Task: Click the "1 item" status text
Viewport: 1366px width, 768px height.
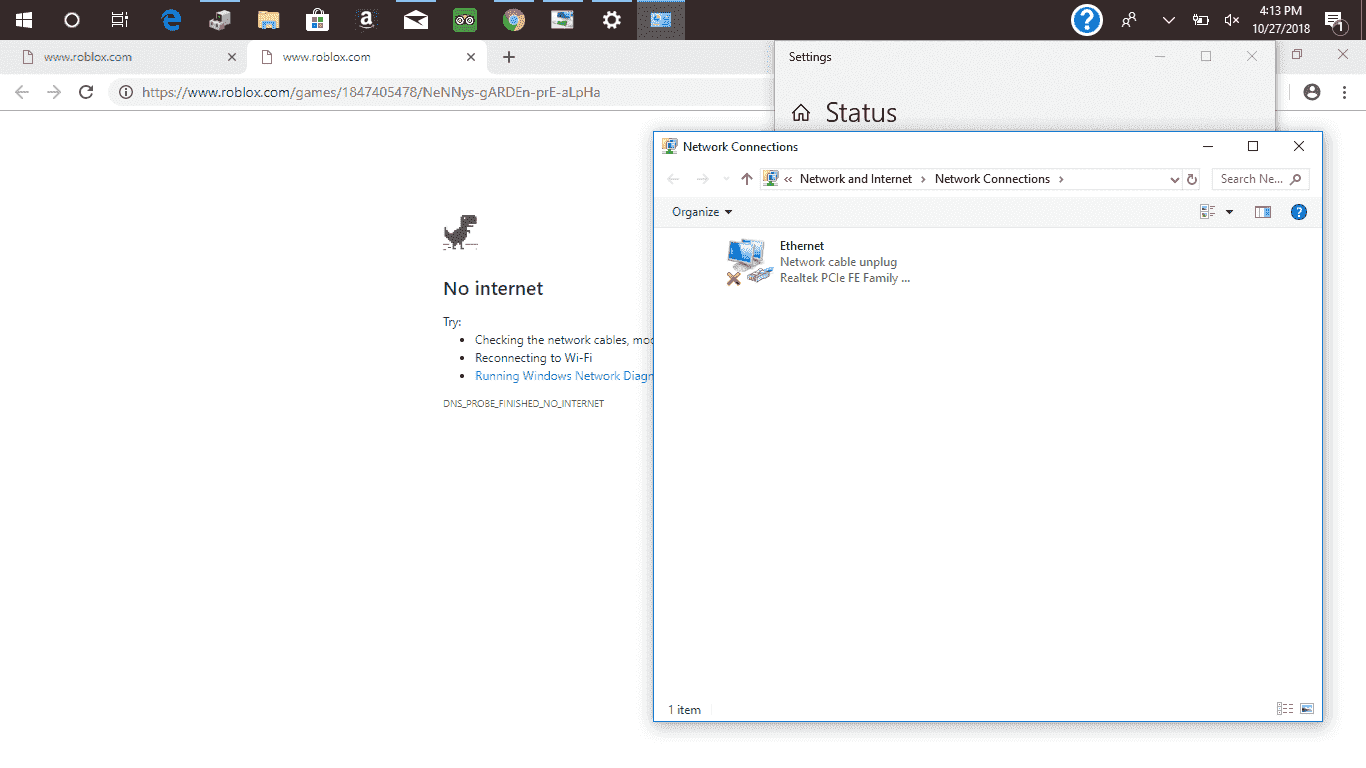Action: pos(684,710)
